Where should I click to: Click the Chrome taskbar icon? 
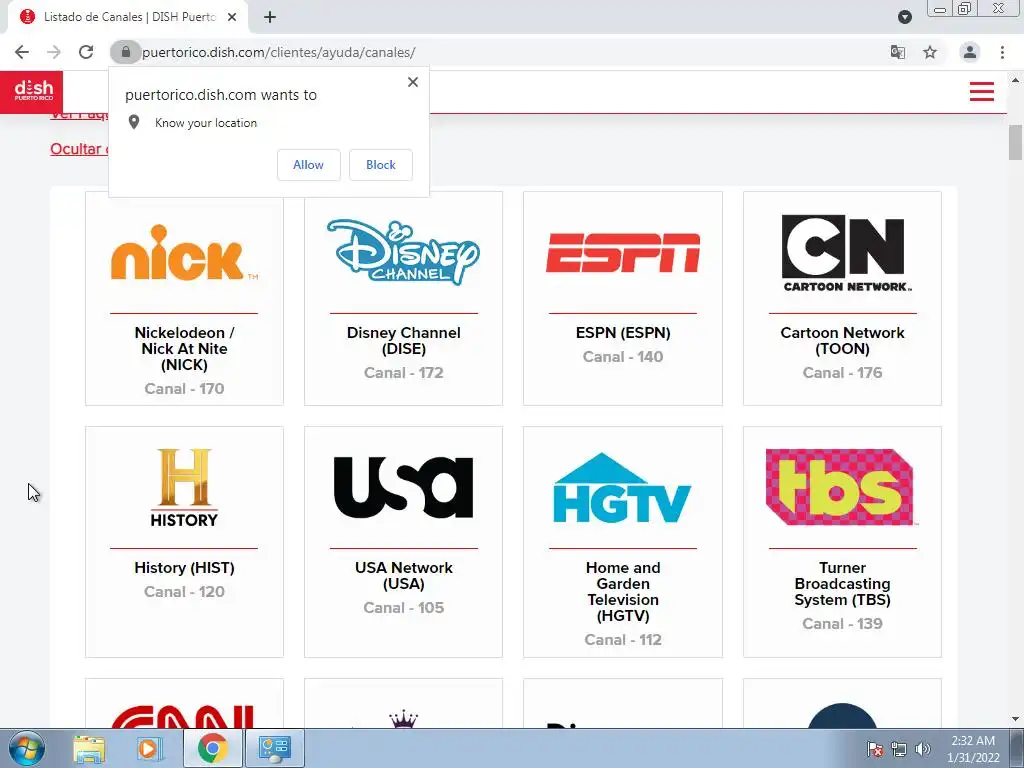[212, 748]
